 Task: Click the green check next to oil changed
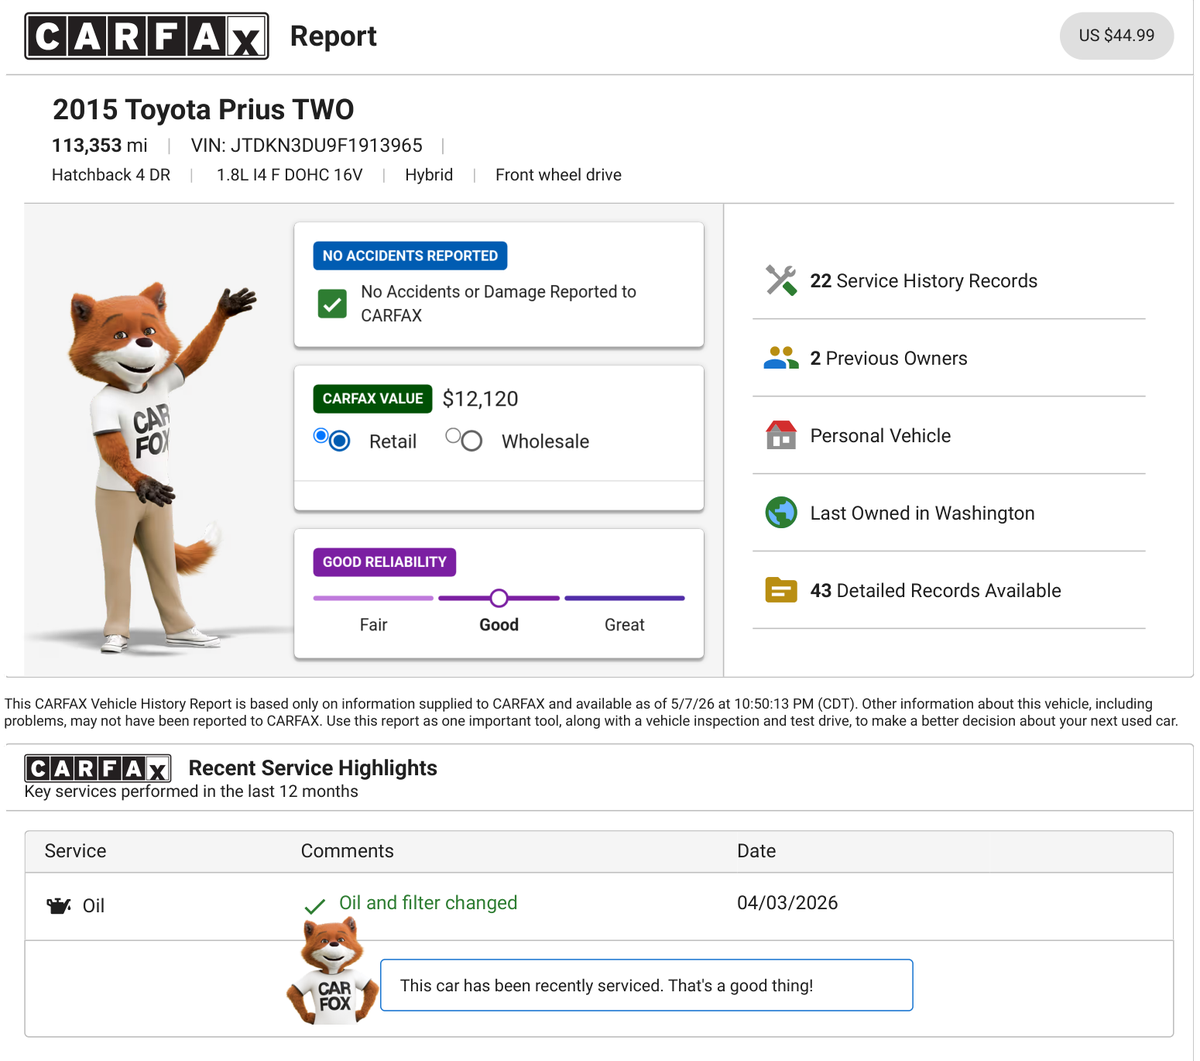coord(315,906)
